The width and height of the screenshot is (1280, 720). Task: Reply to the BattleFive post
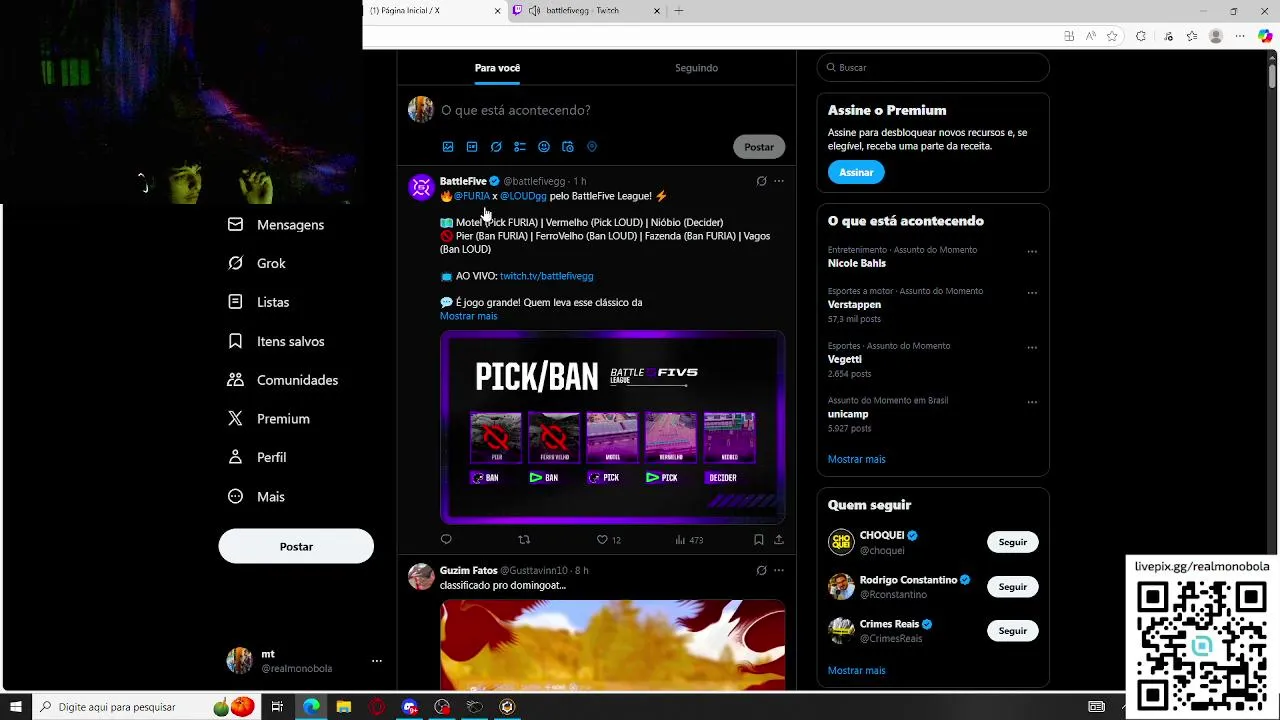click(x=446, y=540)
